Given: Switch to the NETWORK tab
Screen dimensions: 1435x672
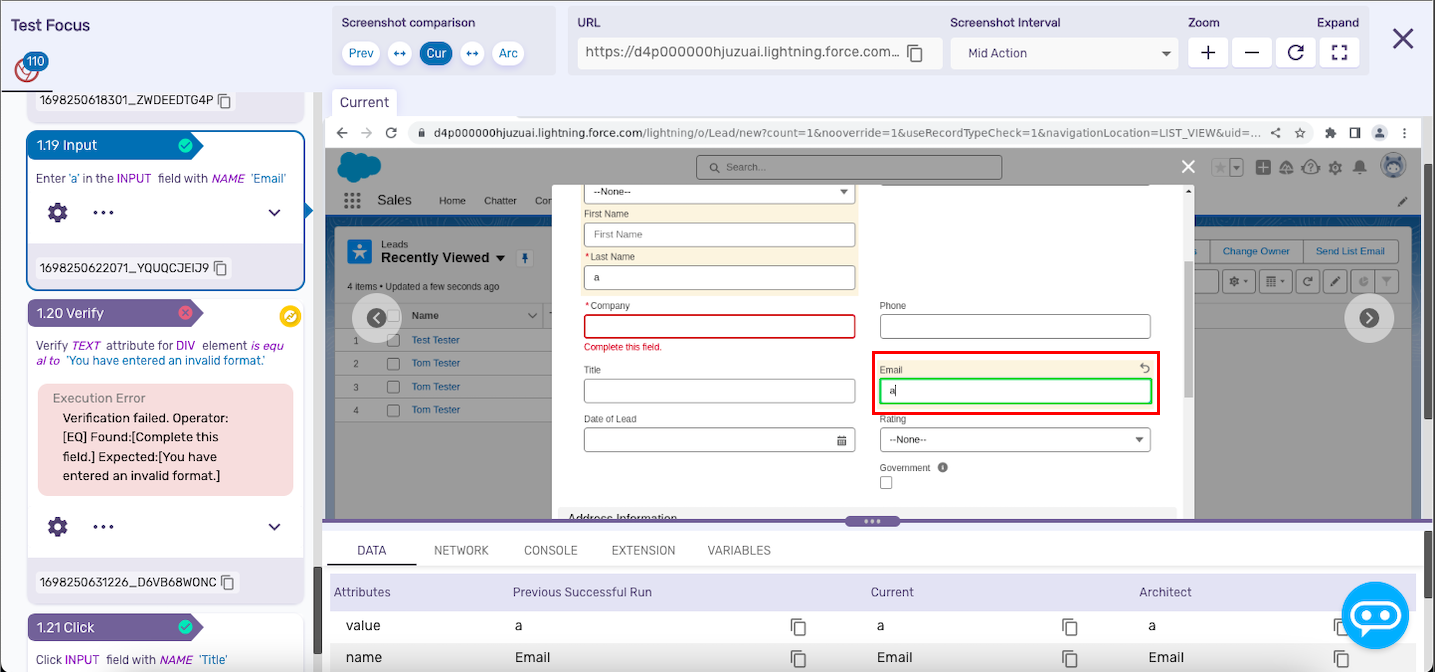Looking at the screenshot, I should [461, 550].
